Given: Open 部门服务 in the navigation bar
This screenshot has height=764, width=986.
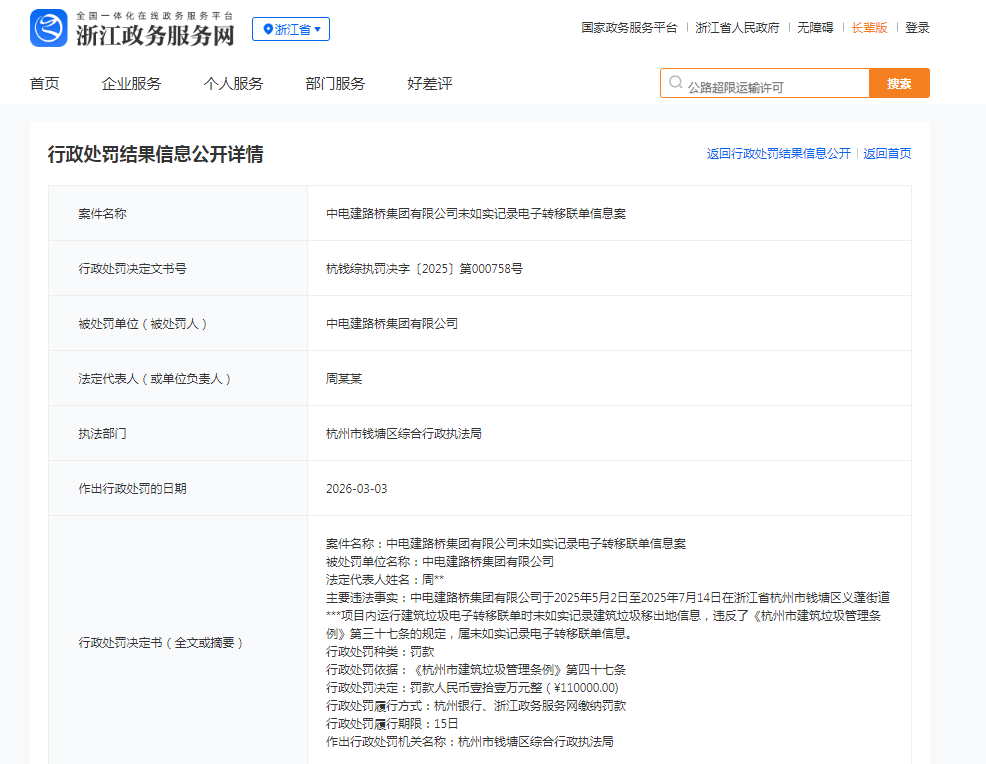Looking at the screenshot, I should 335,84.
